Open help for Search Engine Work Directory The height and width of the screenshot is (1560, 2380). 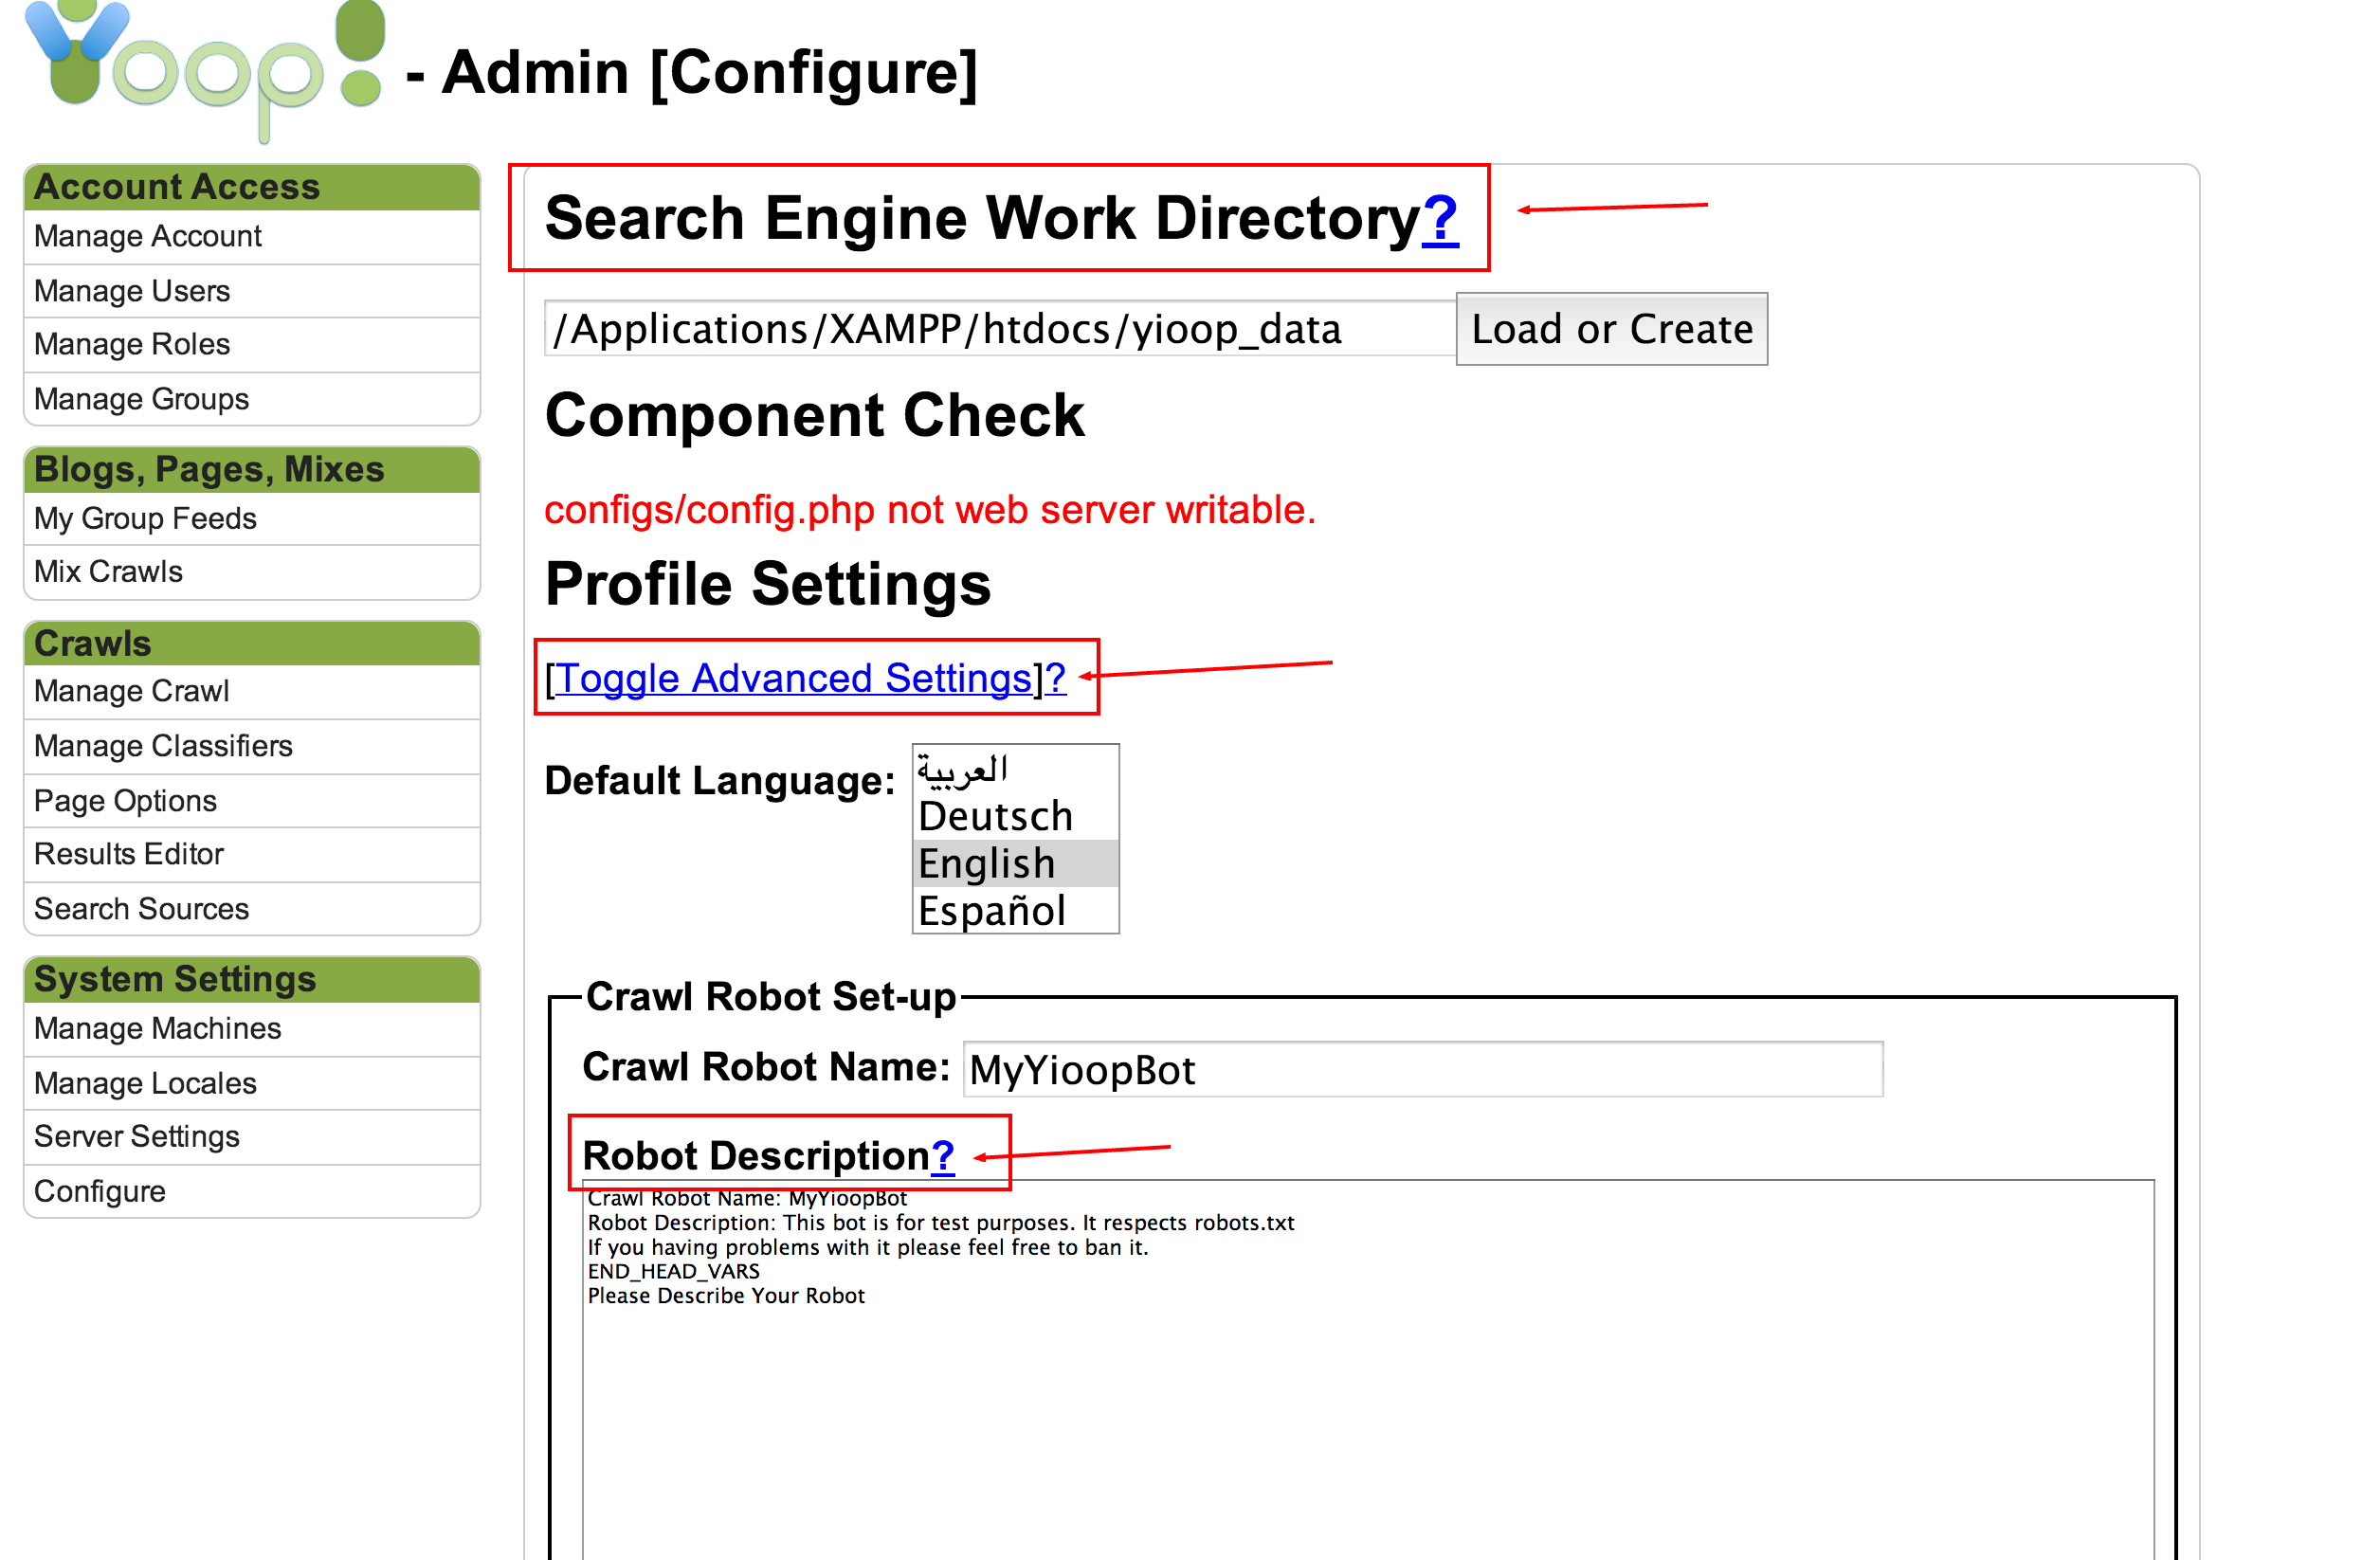click(x=1440, y=218)
